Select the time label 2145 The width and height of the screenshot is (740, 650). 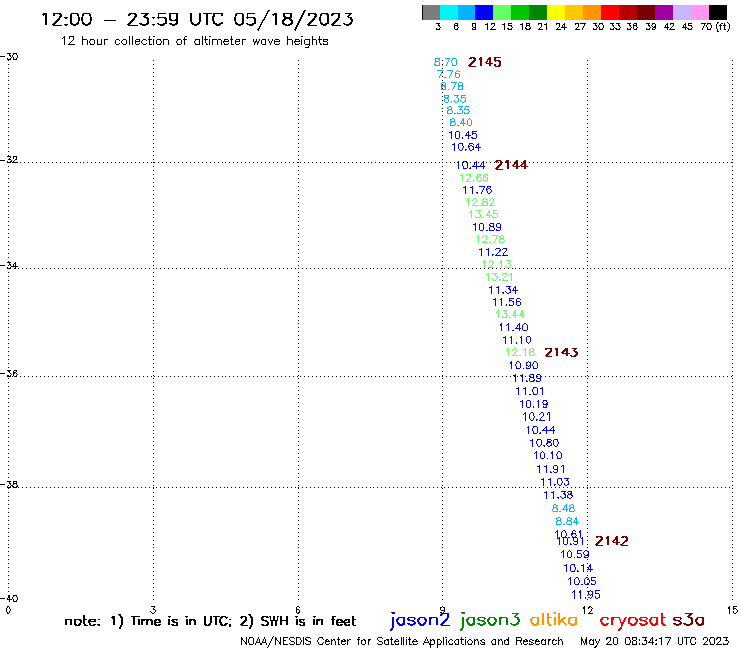pos(485,62)
